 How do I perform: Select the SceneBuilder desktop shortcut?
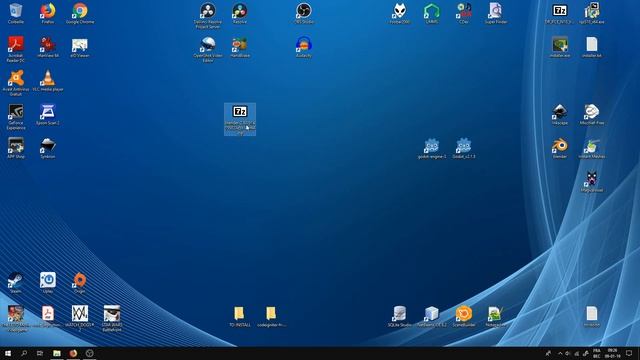[464, 316]
